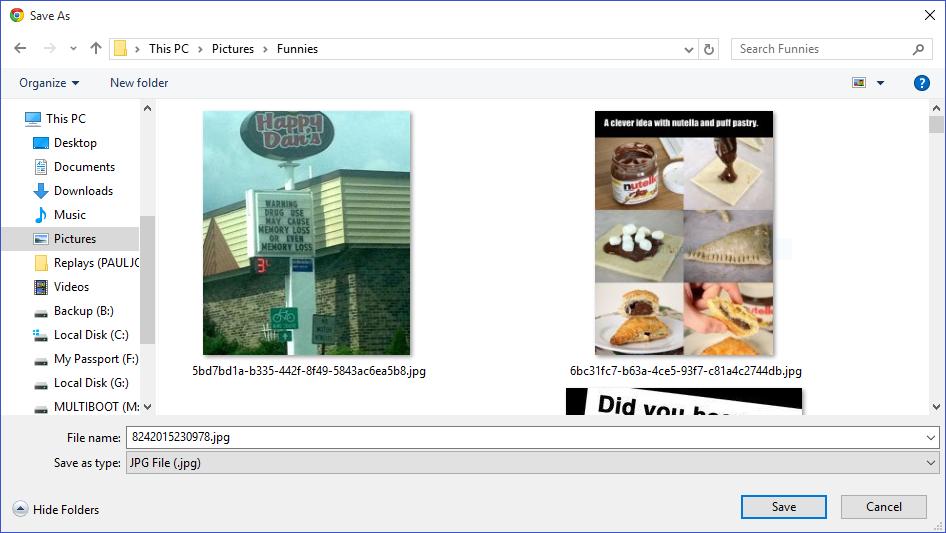The image size is (946, 533).
Task: Select the Happy Dan's sign thumbnail
Action: (306, 233)
